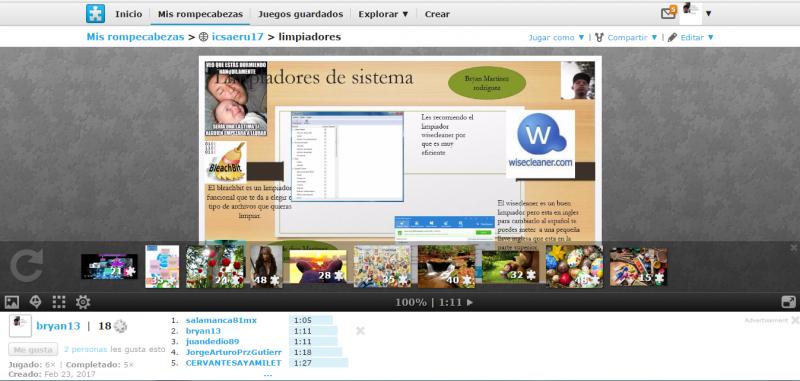Toggle the ghost image icon
The image size is (800, 381).
[35, 302]
